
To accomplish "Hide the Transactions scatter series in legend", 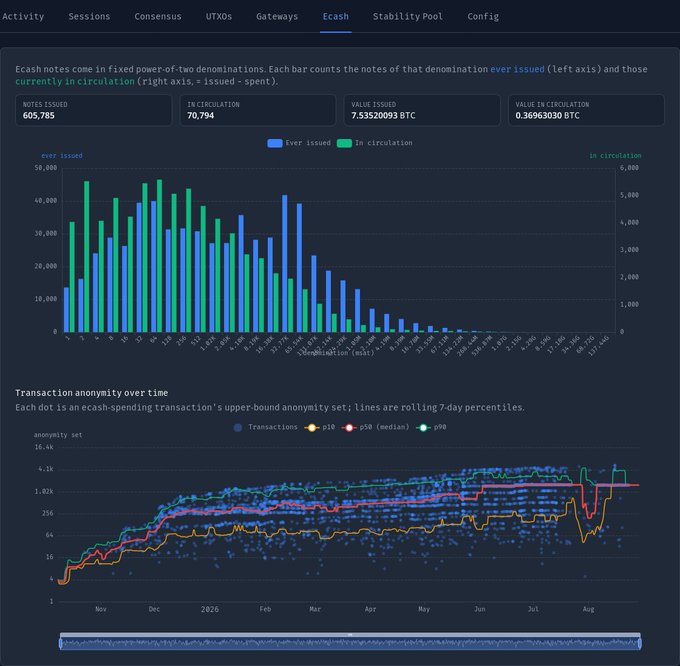I will pos(265,428).
